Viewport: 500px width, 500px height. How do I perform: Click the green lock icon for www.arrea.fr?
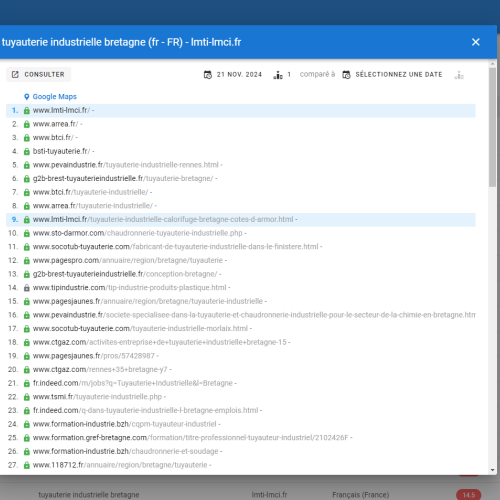(27, 124)
